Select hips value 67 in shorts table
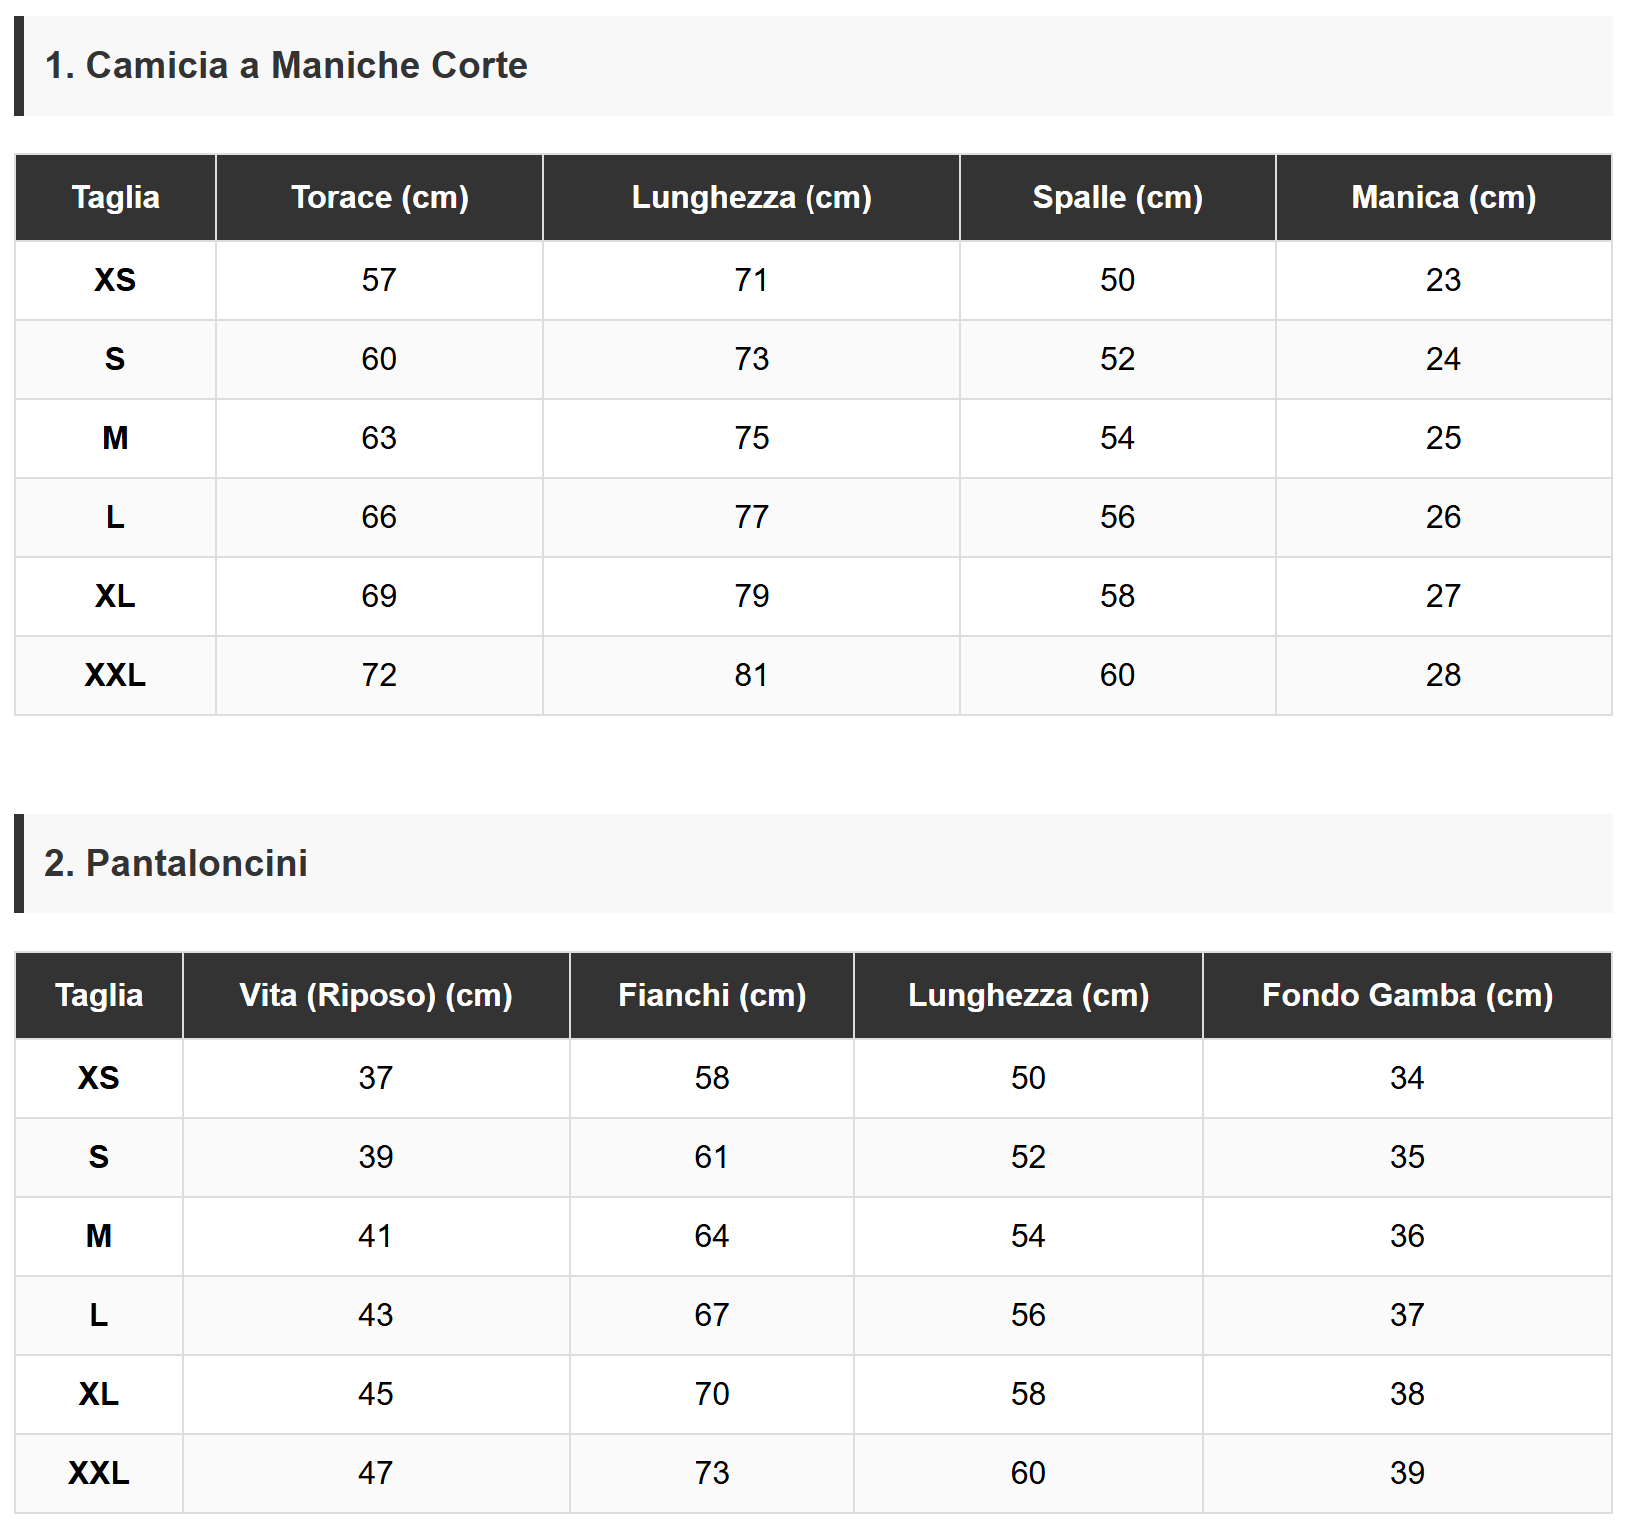The width and height of the screenshot is (1625, 1532). pos(712,1315)
